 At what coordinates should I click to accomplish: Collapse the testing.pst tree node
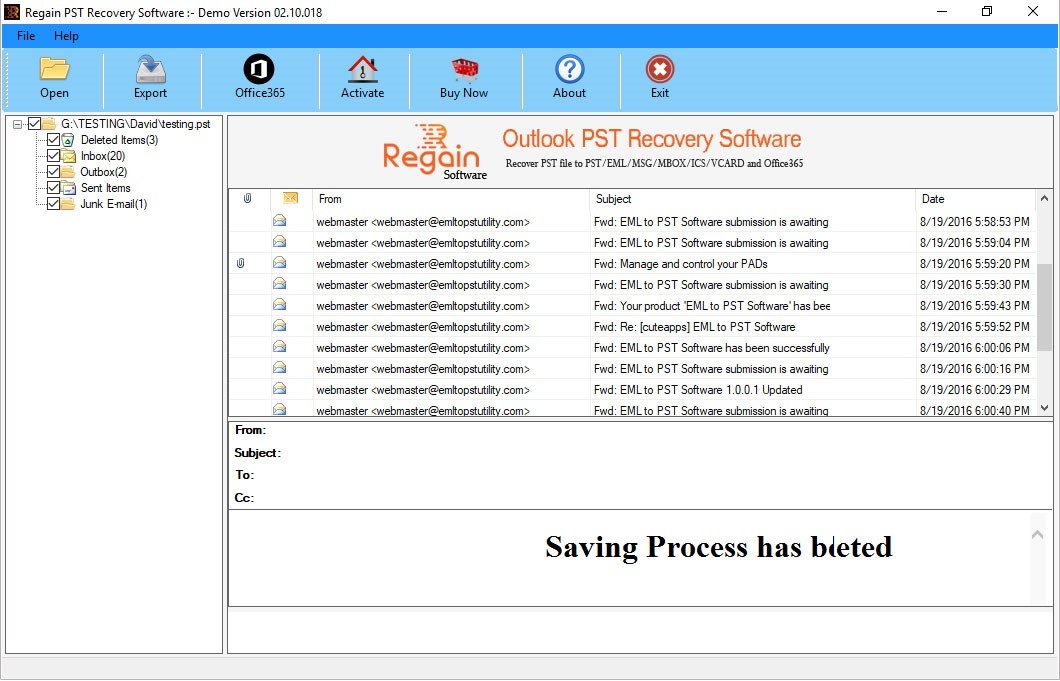[x=18, y=124]
